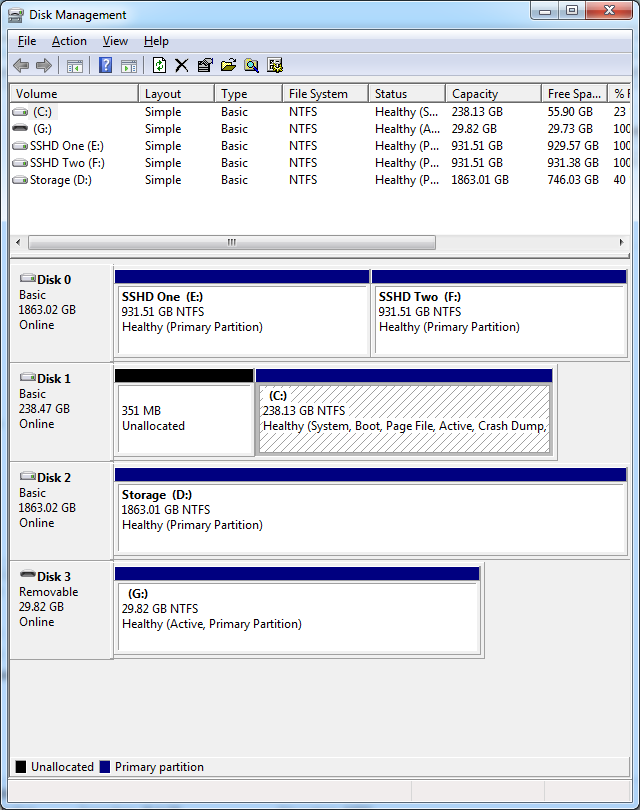Screen dimensions: 640x810
Task: Sort by the Layout column header
Action: [x=177, y=94]
